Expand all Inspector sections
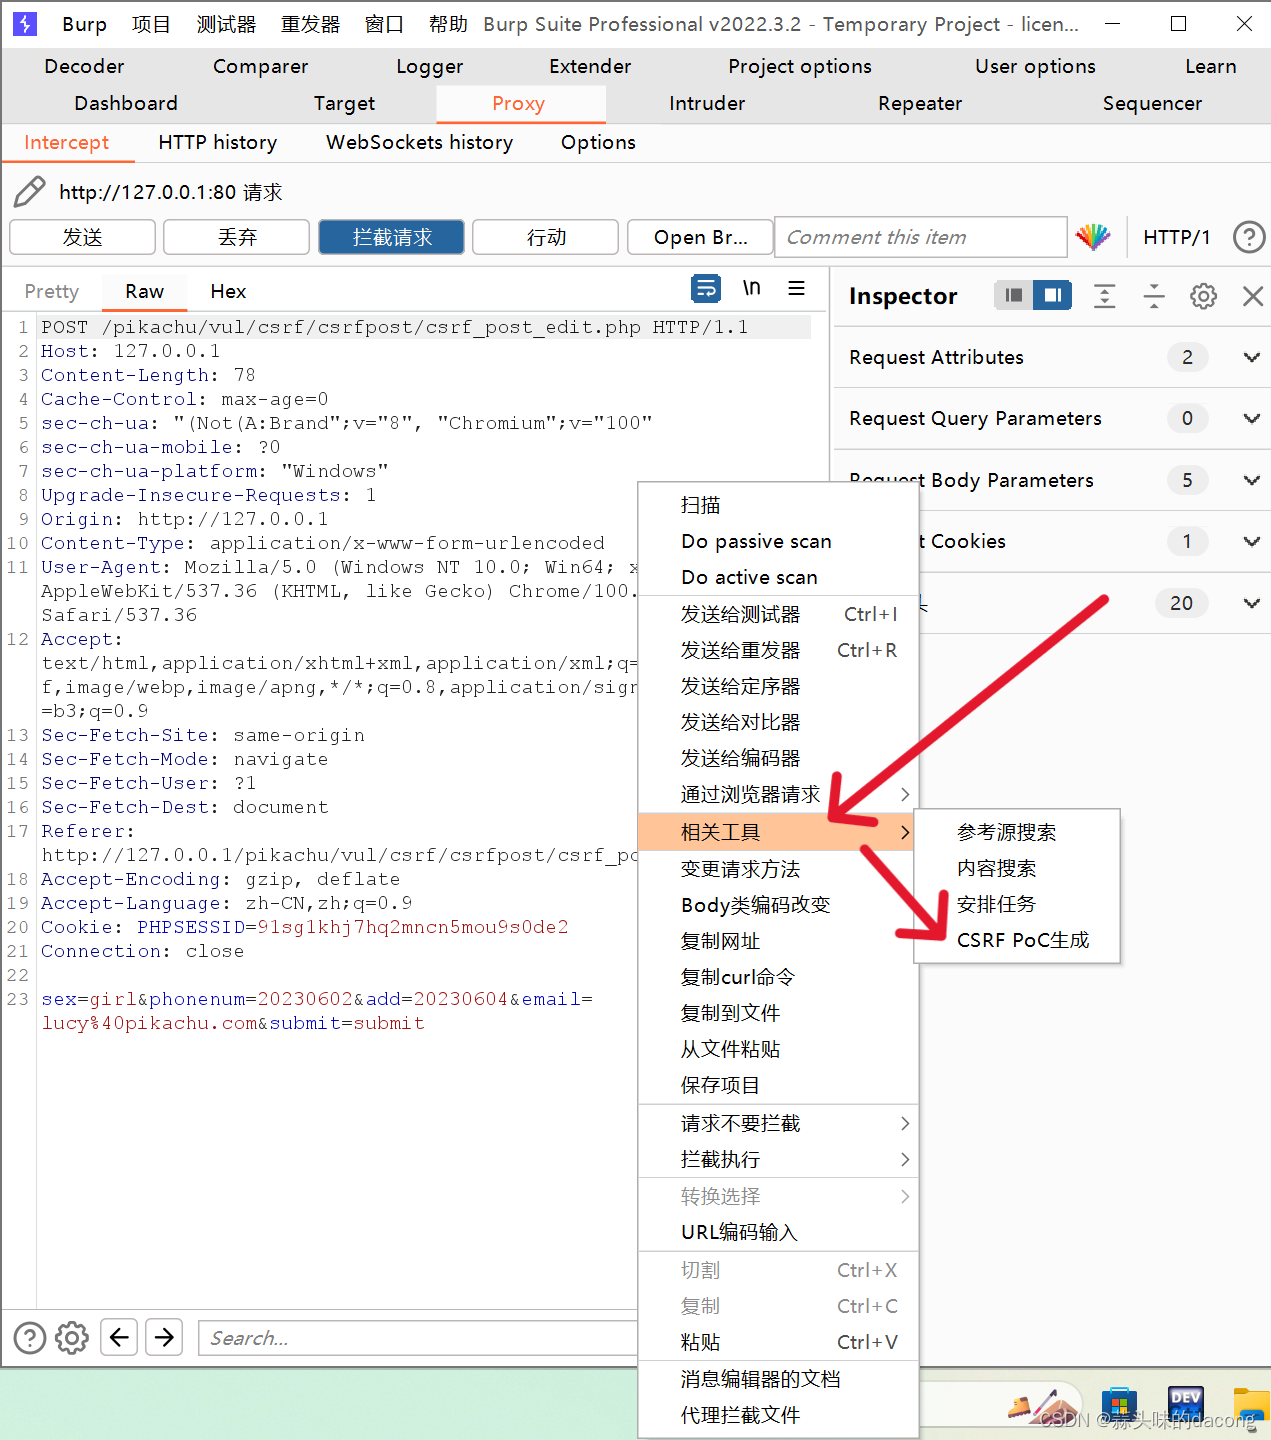The width and height of the screenshot is (1271, 1440). click(1104, 296)
